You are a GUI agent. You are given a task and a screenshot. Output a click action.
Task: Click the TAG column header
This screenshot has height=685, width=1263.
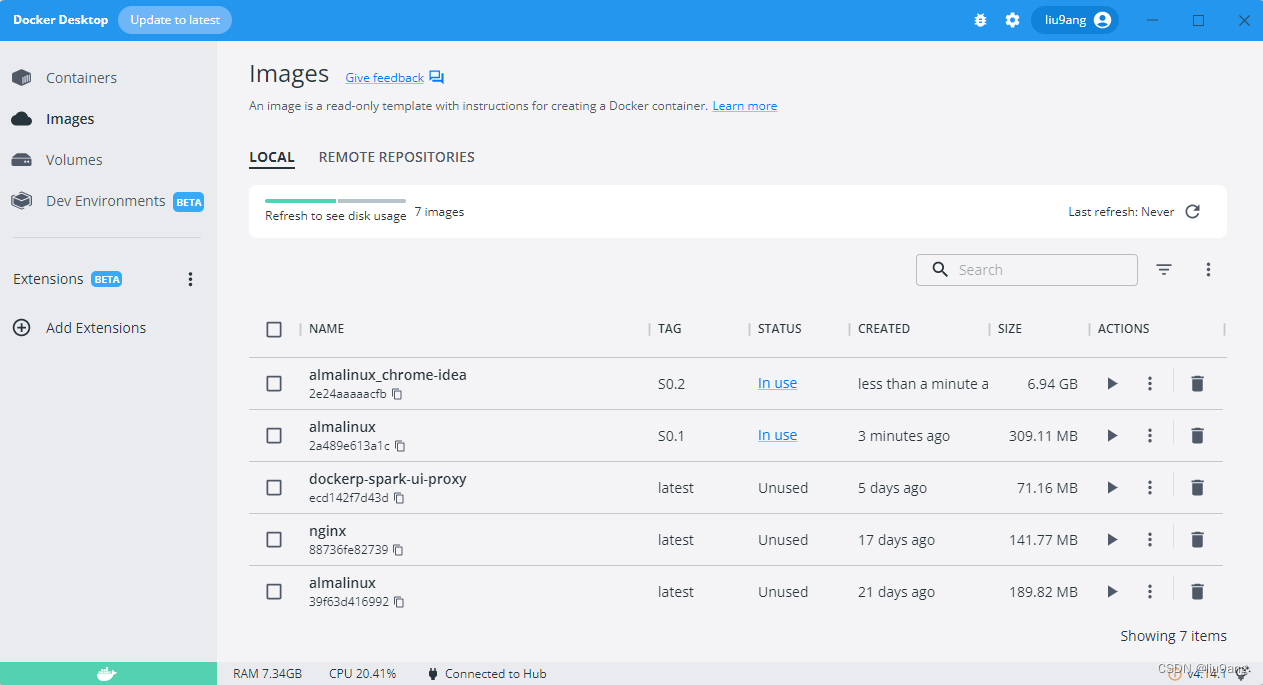(670, 329)
